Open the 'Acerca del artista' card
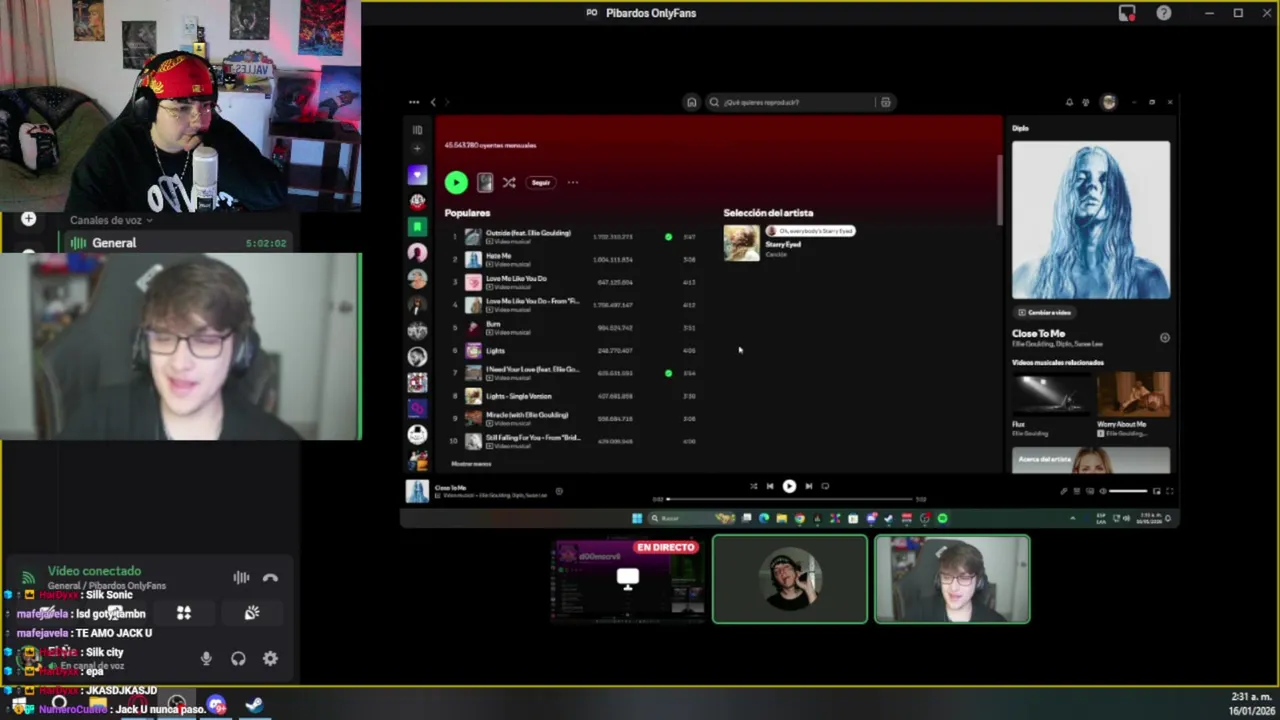This screenshot has height=720, width=1280. coord(1091,459)
